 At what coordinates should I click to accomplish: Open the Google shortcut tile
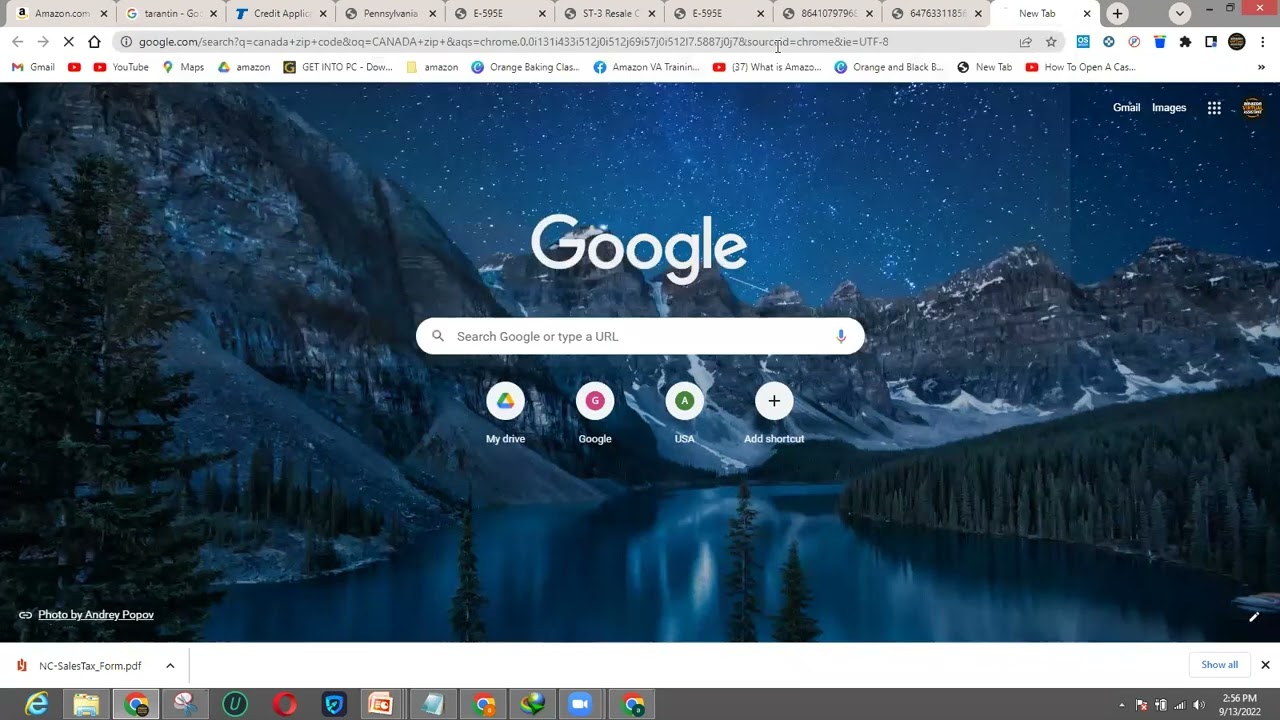595,414
